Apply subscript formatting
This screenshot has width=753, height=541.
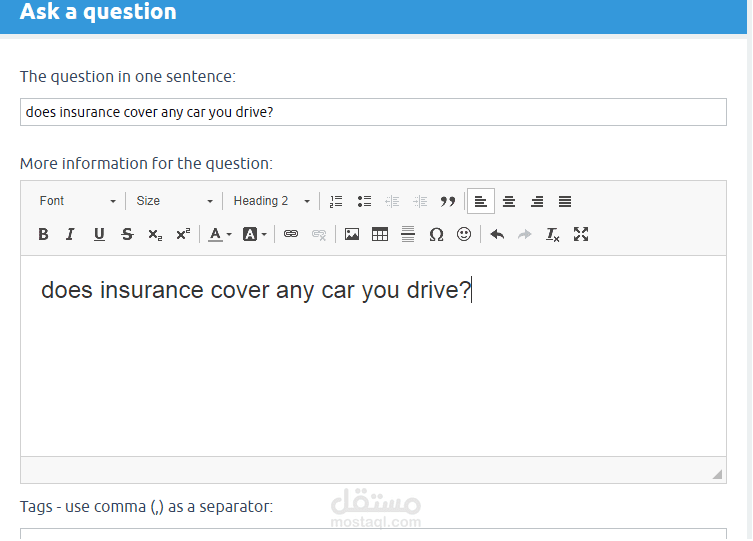point(155,234)
